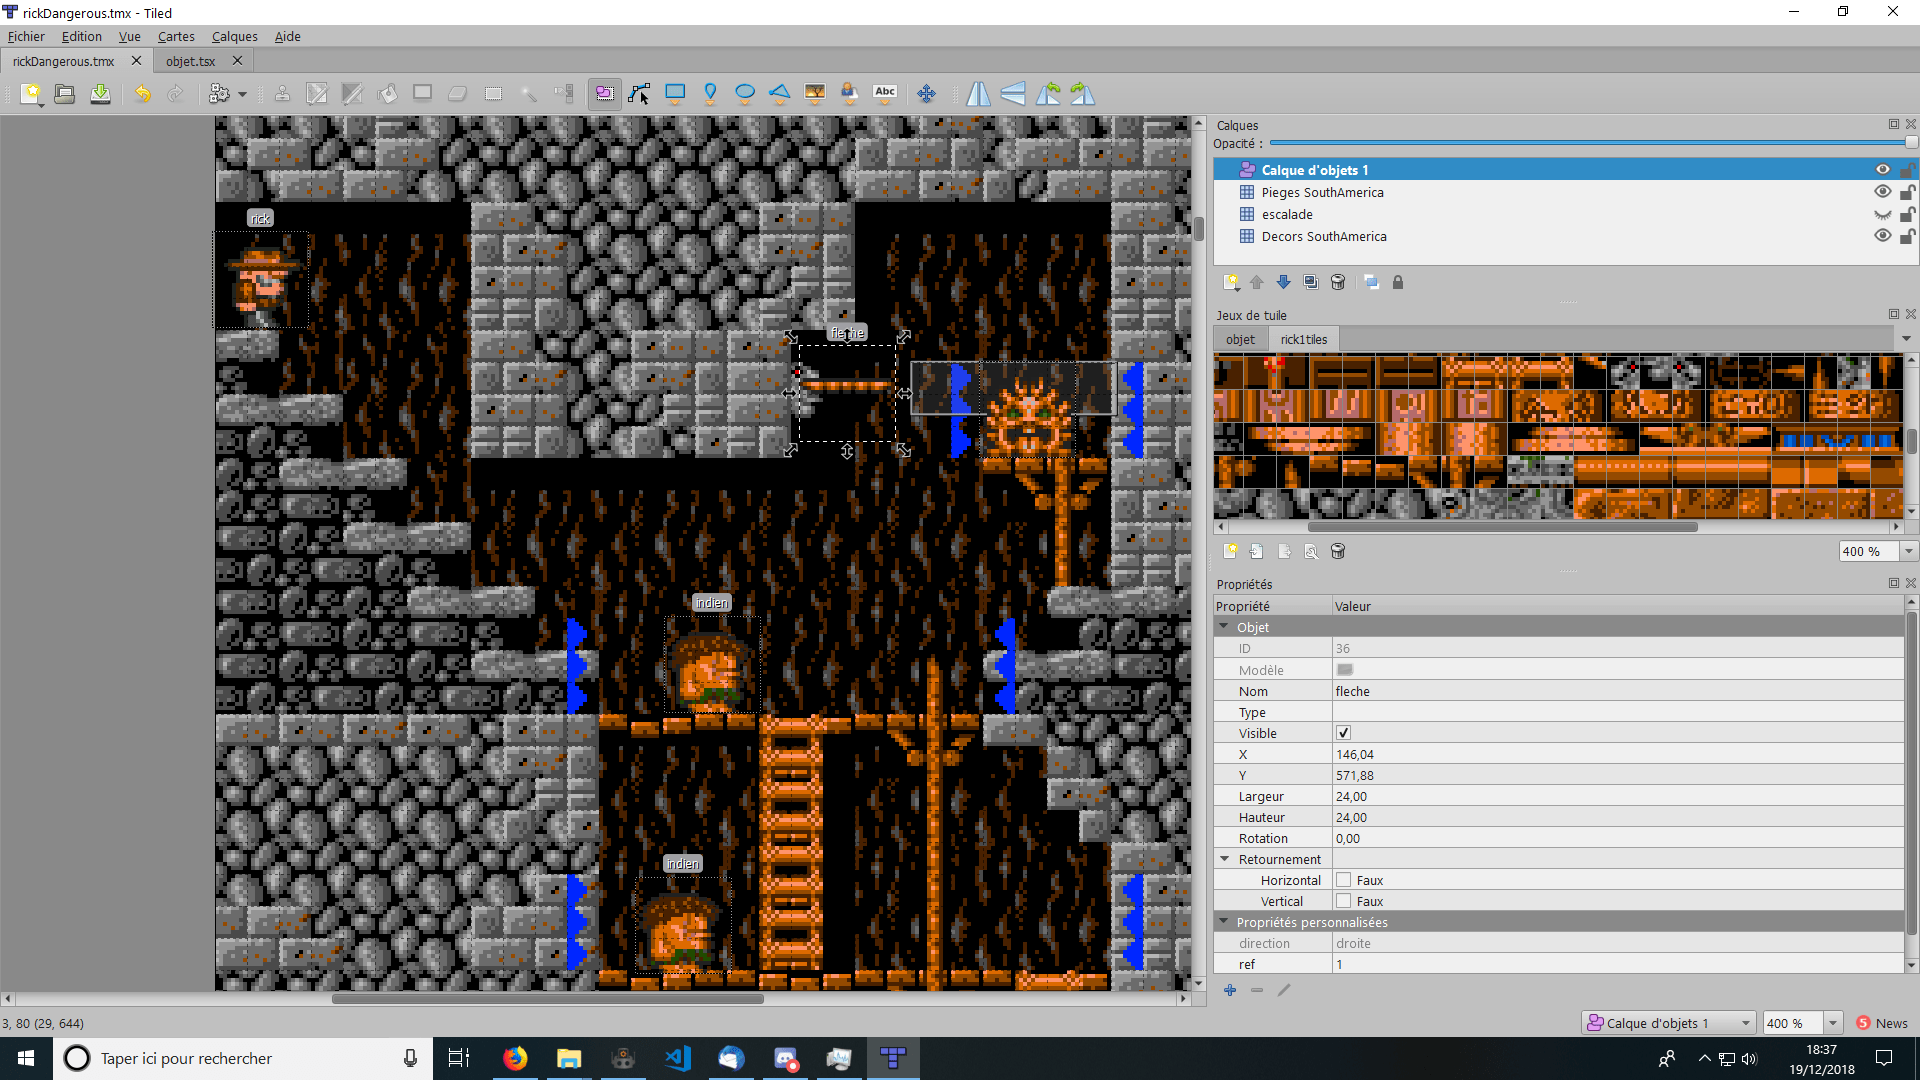Viewport: 1920px width, 1080px height.
Task: Lock the Pieges SouthAmerica layer
Action: [1907, 192]
